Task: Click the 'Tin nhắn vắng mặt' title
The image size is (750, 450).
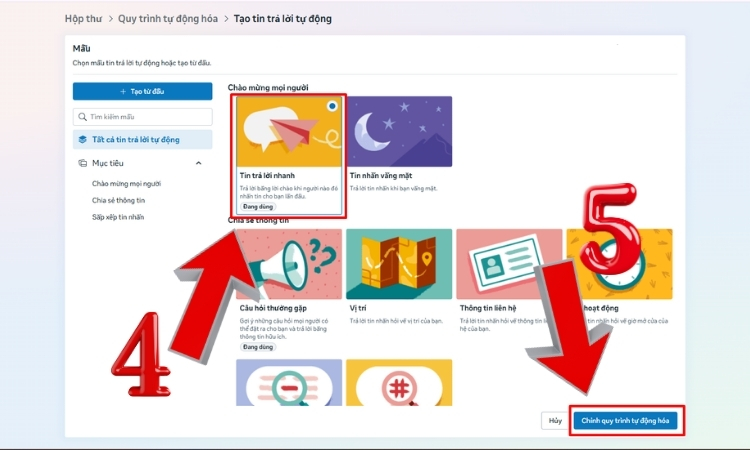Action: (x=381, y=176)
